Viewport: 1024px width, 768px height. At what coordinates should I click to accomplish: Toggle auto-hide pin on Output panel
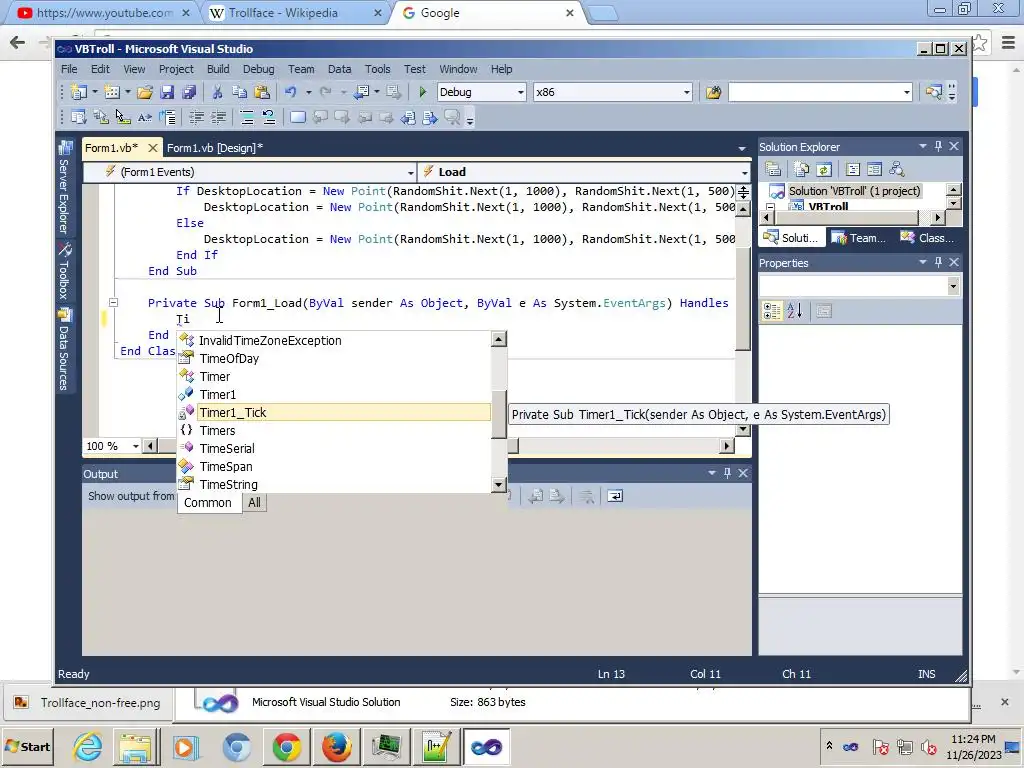click(727, 473)
